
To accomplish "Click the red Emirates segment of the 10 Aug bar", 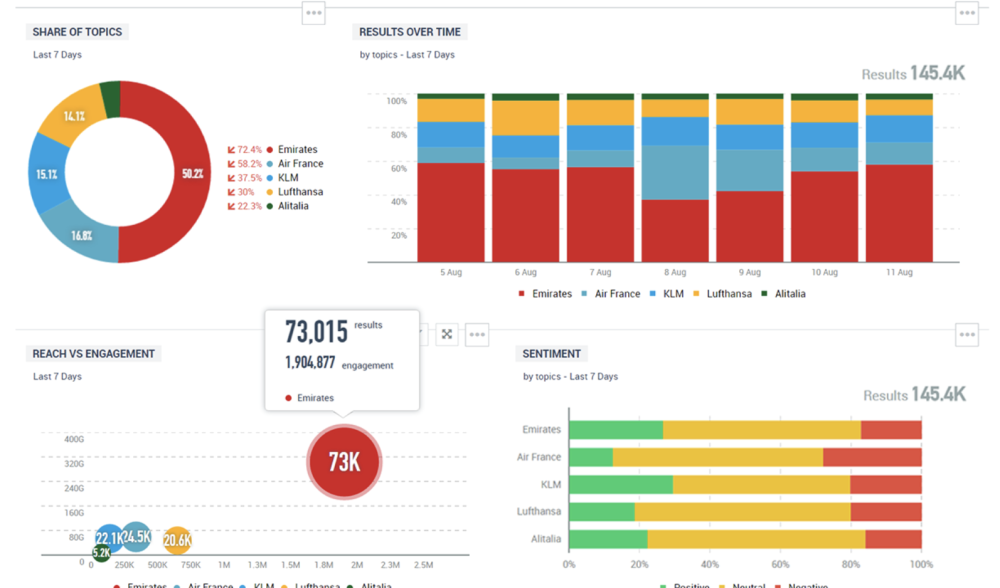I will (x=825, y=216).
